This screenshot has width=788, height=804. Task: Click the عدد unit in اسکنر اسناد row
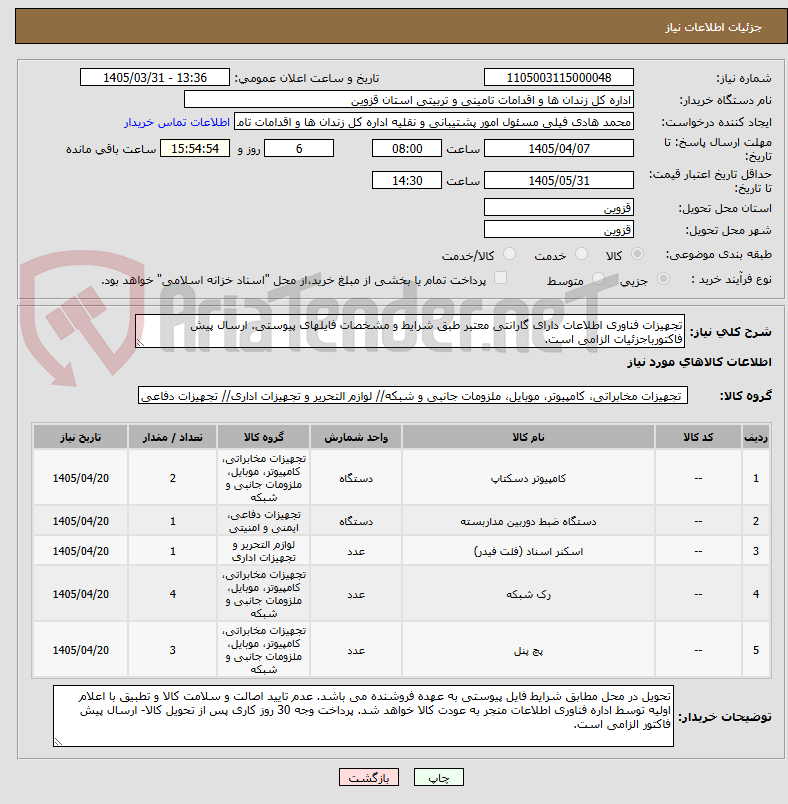pyautogui.click(x=356, y=551)
